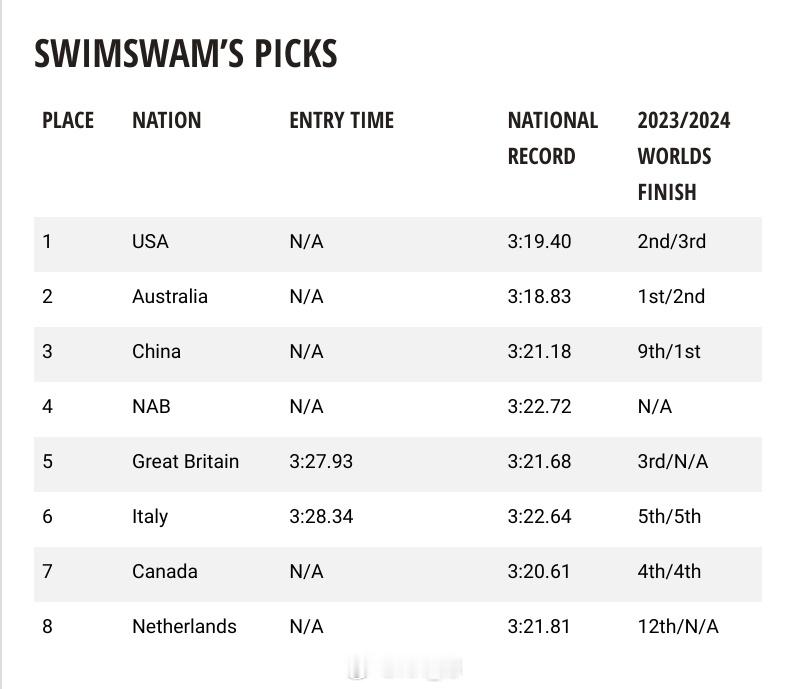Screen dimensions: 810x689
Task: Click the SwimSwam's Picks heading
Action: click(x=185, y=54)
